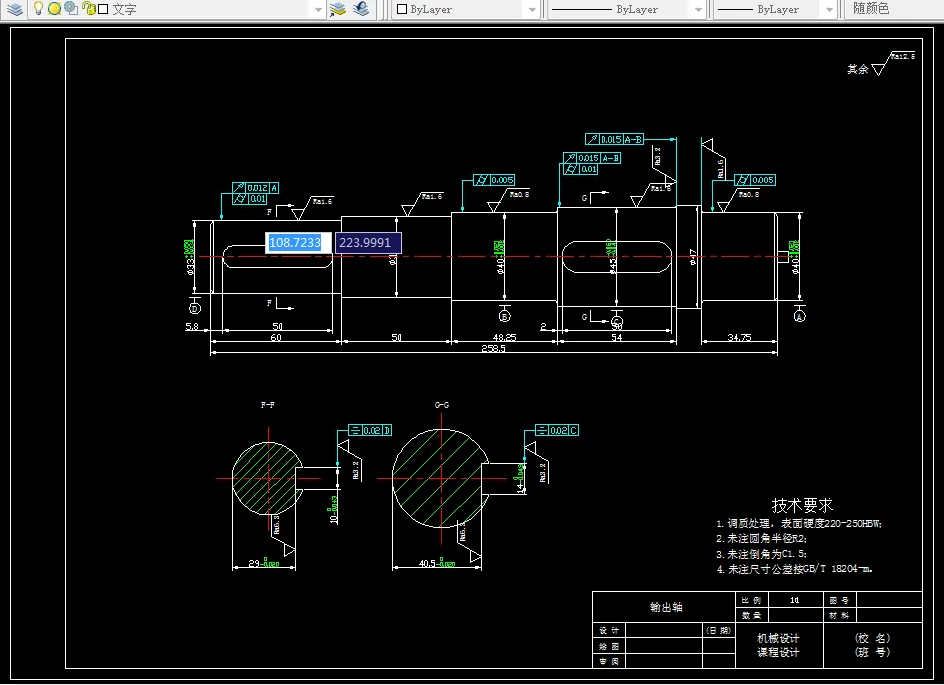Select the G-G section view label
Viewport: 944px width, 685px height.
(442, 405)
